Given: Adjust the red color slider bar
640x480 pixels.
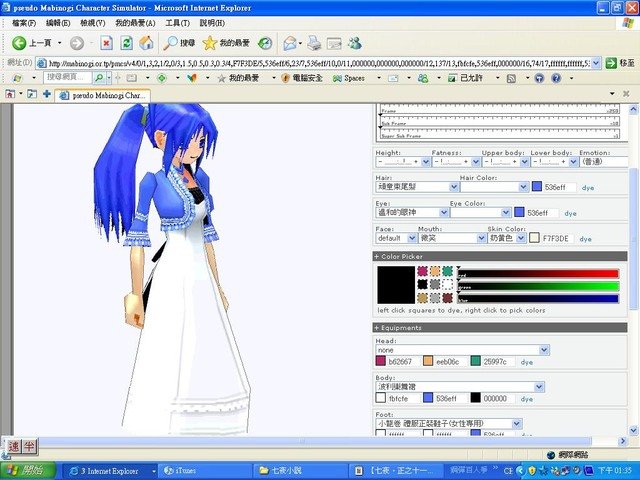Looking at the screenshot, I should pos(538,273).
